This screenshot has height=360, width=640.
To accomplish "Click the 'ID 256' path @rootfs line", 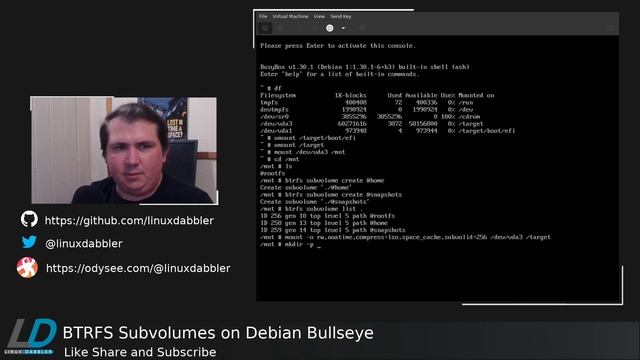I will click(327, 216).
